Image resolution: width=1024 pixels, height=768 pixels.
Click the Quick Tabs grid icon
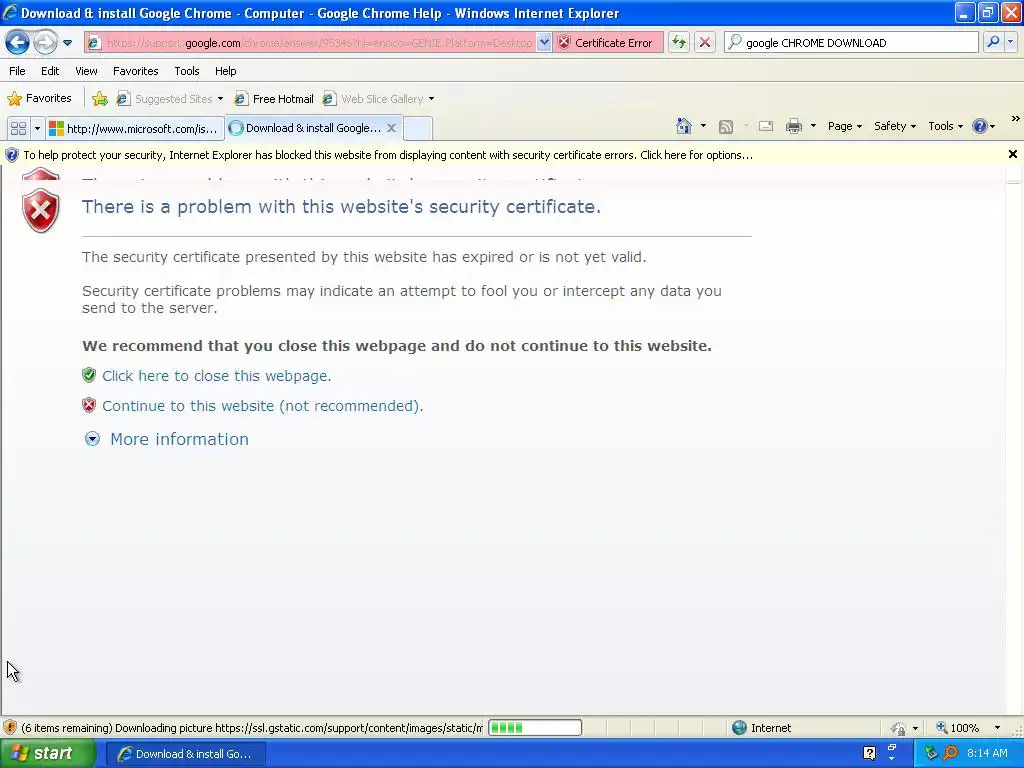coord(18,129)
